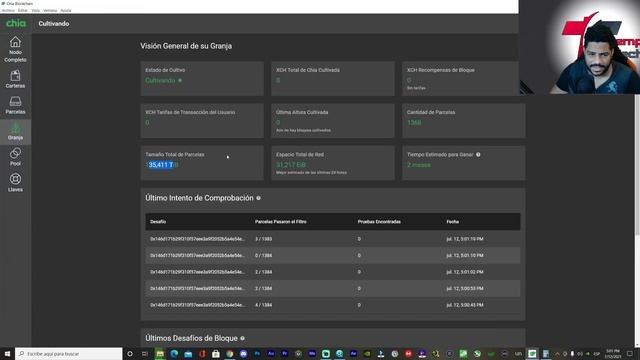The height and width of the screenshot is (360, 640).
Task: Open the Pool sidebar section
Action: click(x=16, y=157)
